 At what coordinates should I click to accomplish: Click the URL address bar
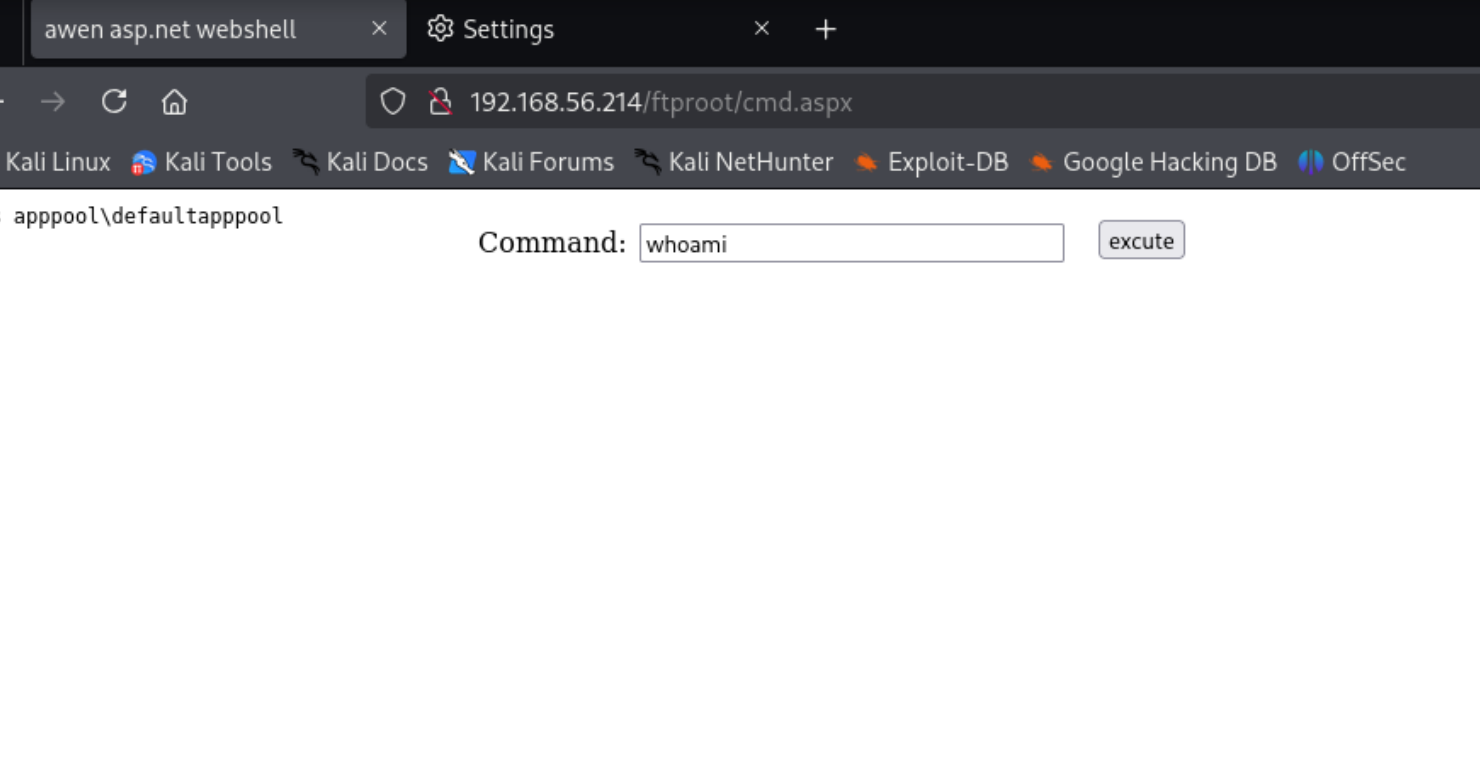tap(900, 101)
